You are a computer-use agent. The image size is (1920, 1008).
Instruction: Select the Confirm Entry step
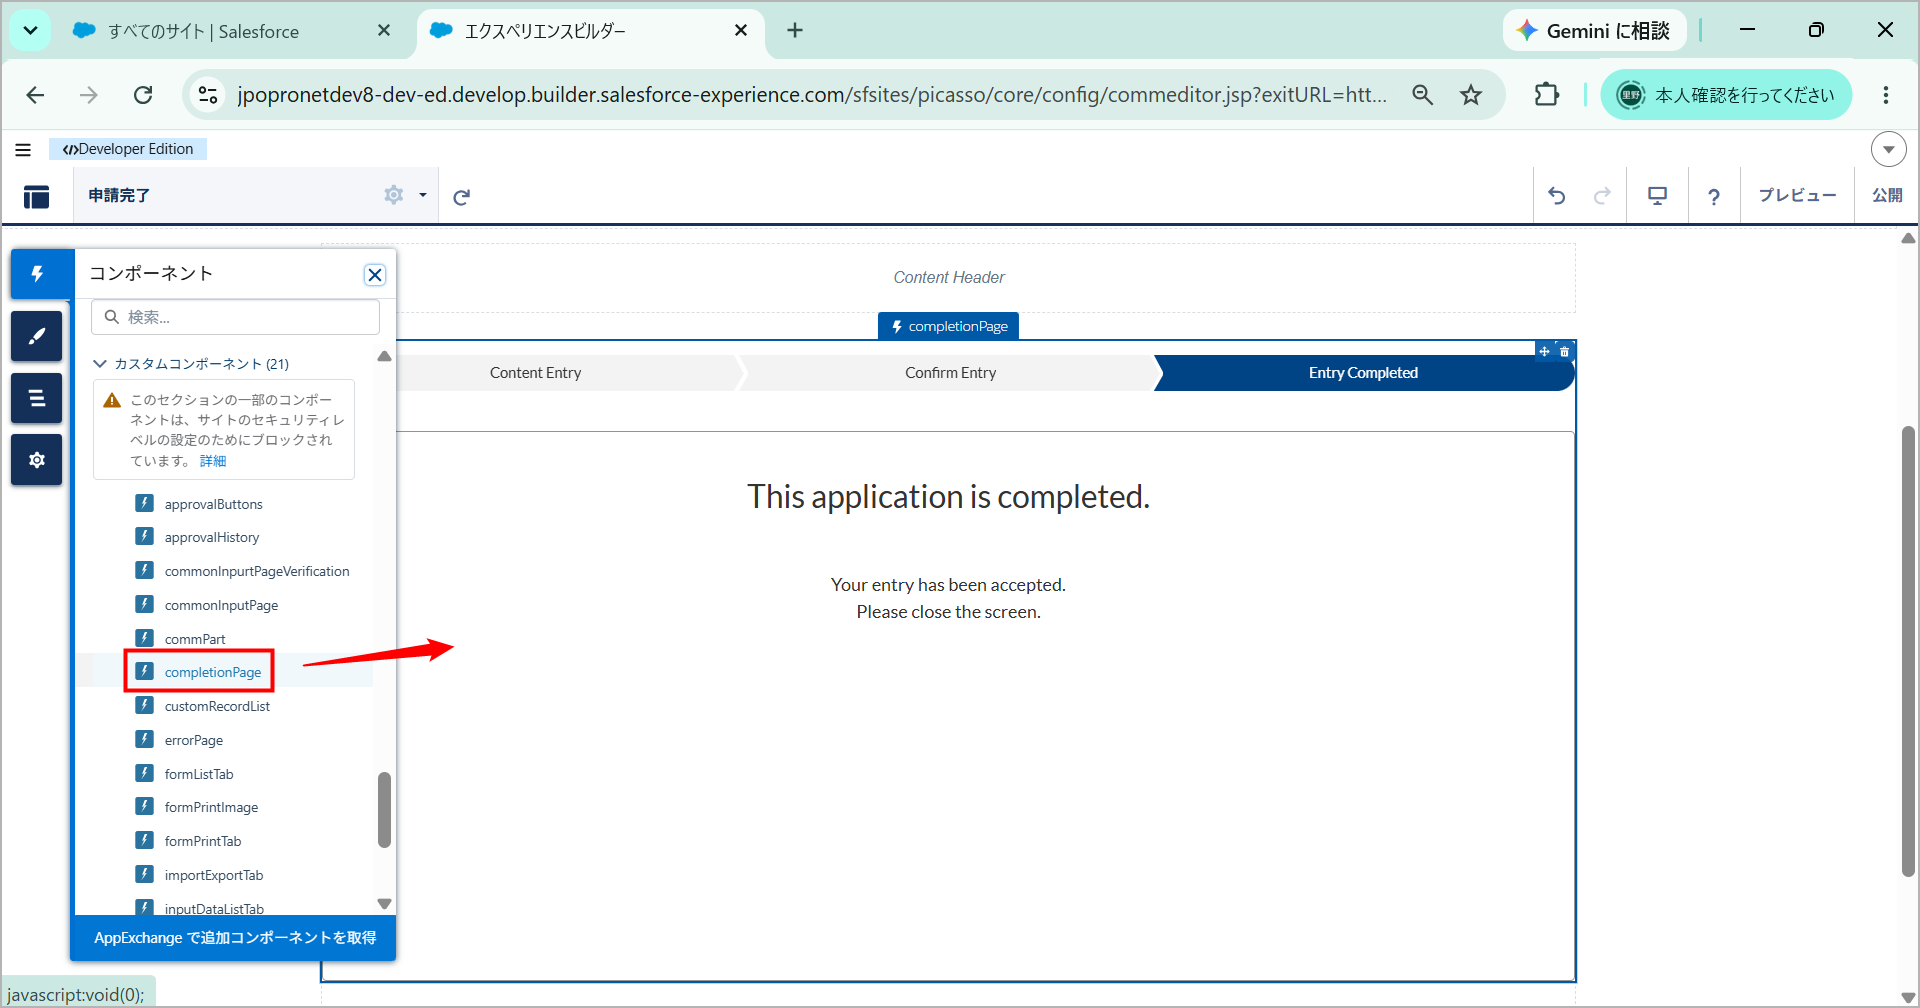click(x=950, y=373)
